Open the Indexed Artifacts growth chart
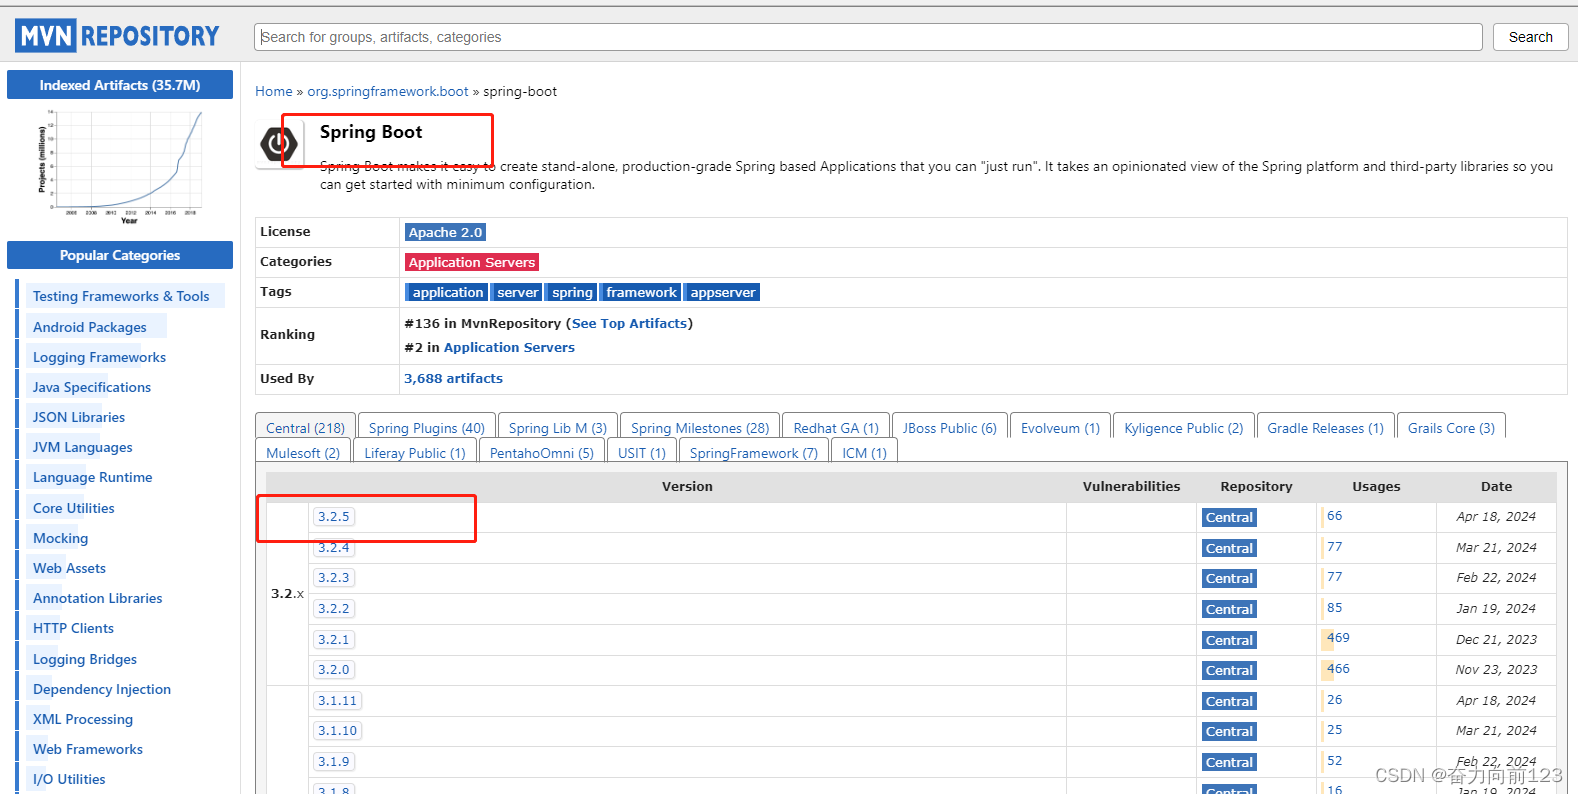Screen dimensions: 1578x794 point(119,167)
